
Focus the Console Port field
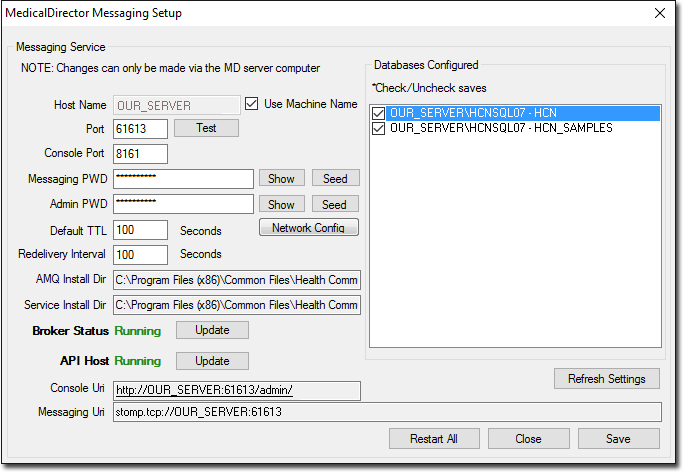(140, 154)
